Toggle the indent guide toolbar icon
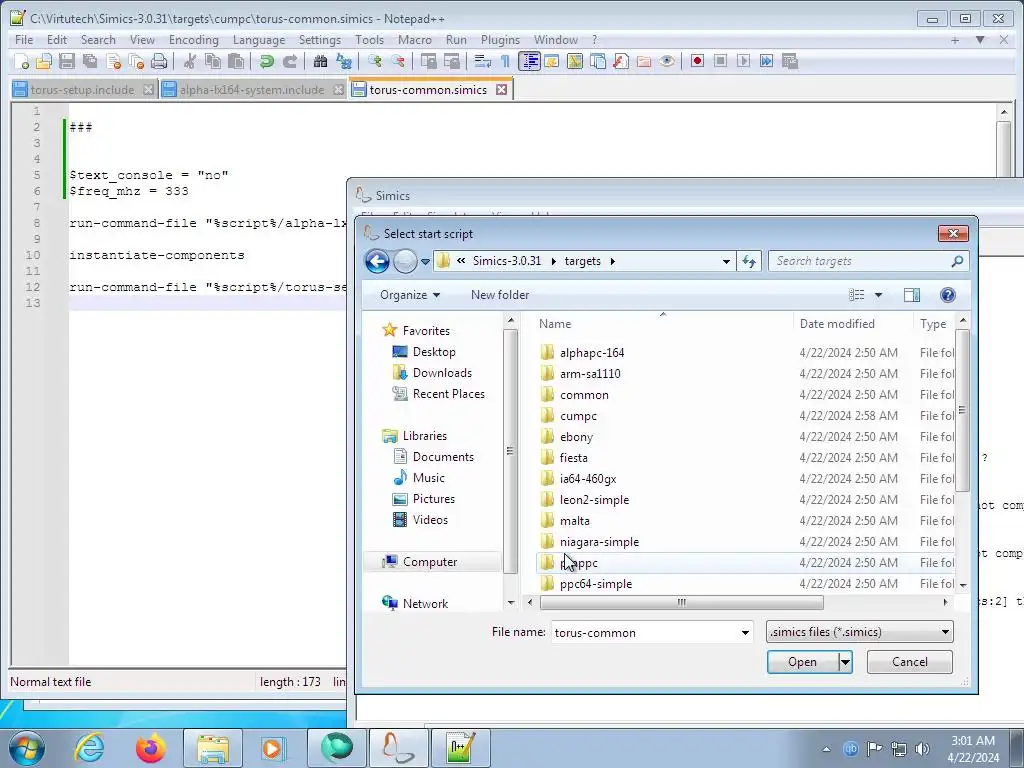Screen dimensions: 1024x768 tap(529, 61)
